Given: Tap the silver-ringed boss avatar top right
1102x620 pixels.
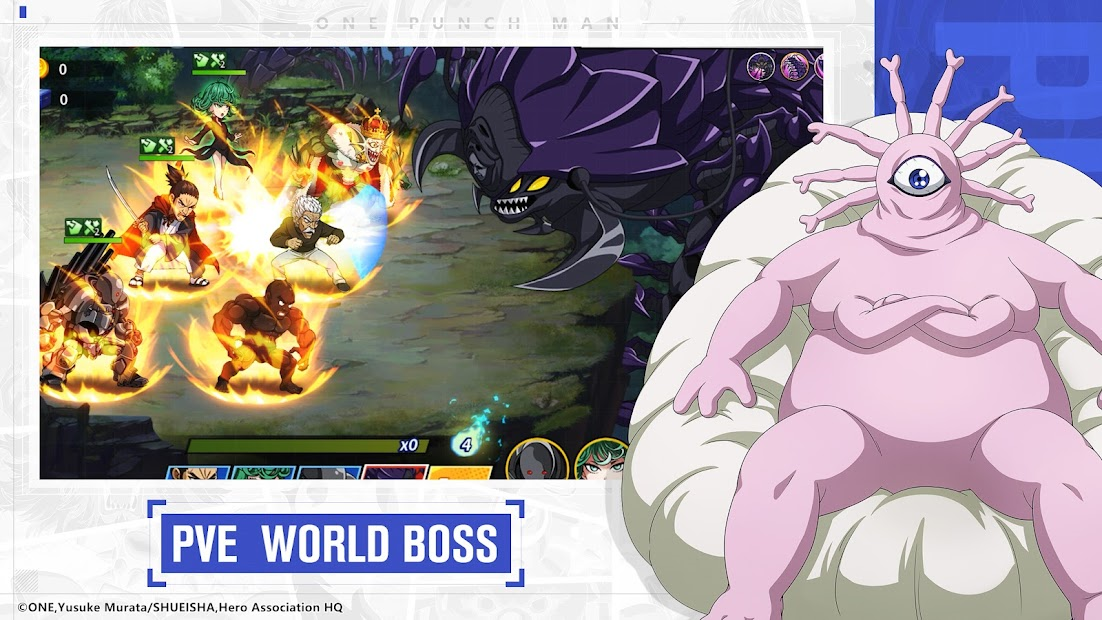Looking at the screenshot, I should coord(761,66).
